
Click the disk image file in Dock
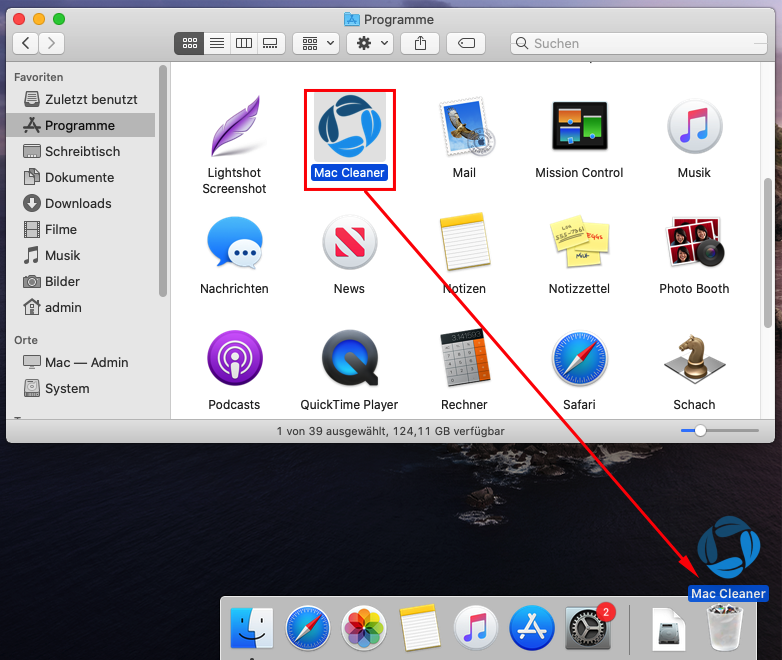(x=669, y=629)
